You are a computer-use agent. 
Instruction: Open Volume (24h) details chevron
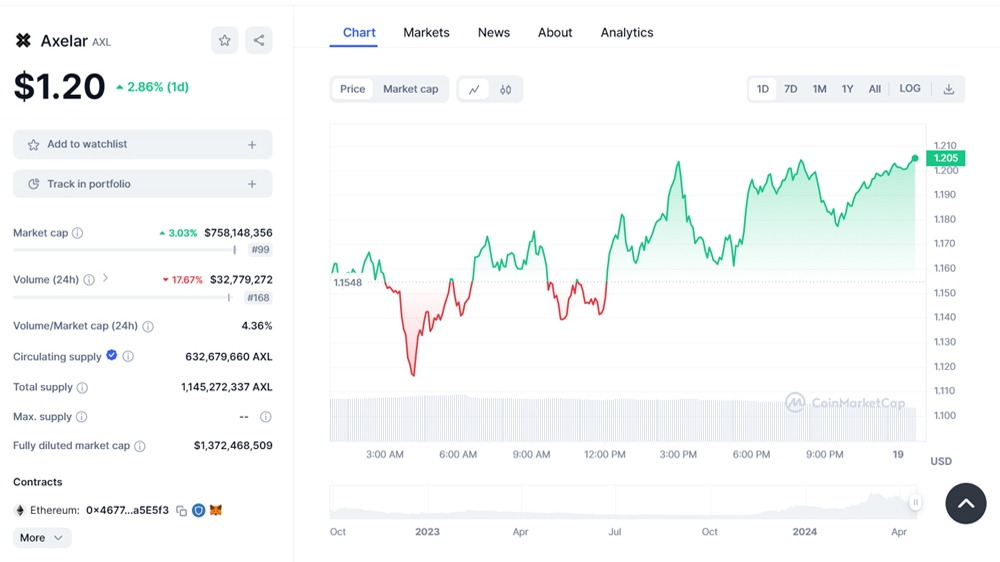106,278
